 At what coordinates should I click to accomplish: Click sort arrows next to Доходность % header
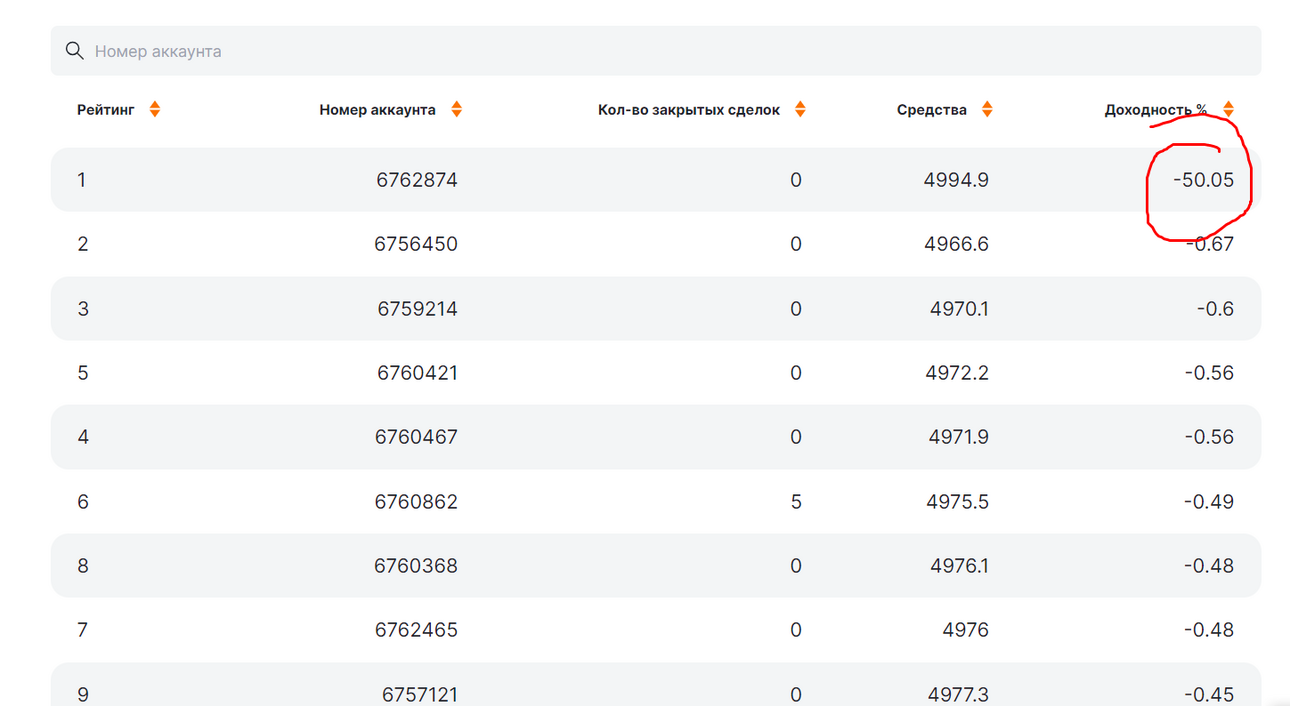[1228, 110]
